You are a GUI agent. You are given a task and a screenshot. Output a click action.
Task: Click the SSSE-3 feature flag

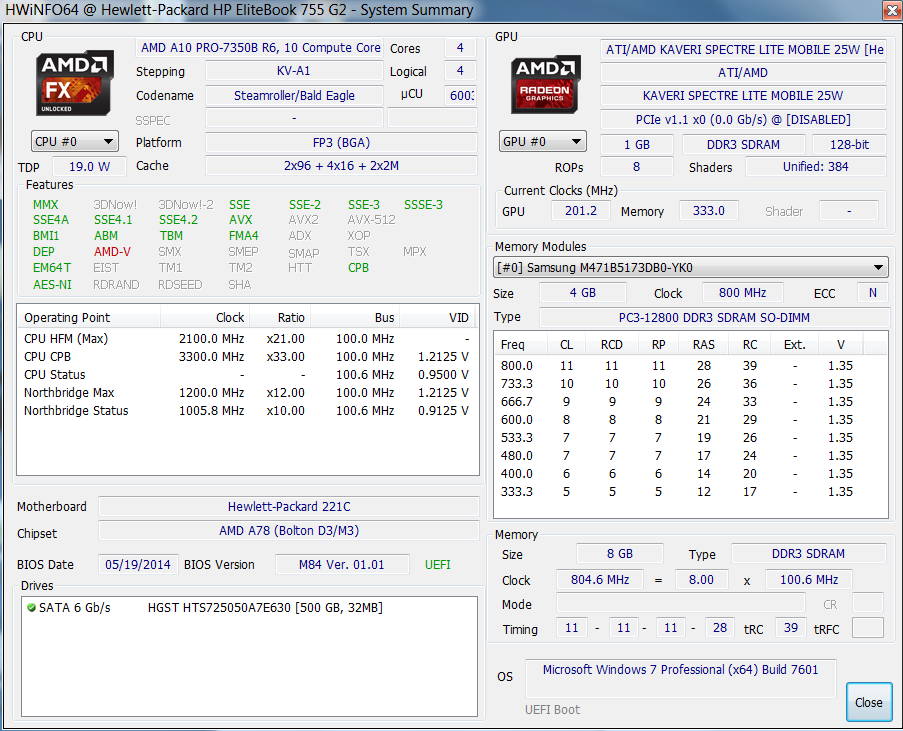(x=423, y=204)
